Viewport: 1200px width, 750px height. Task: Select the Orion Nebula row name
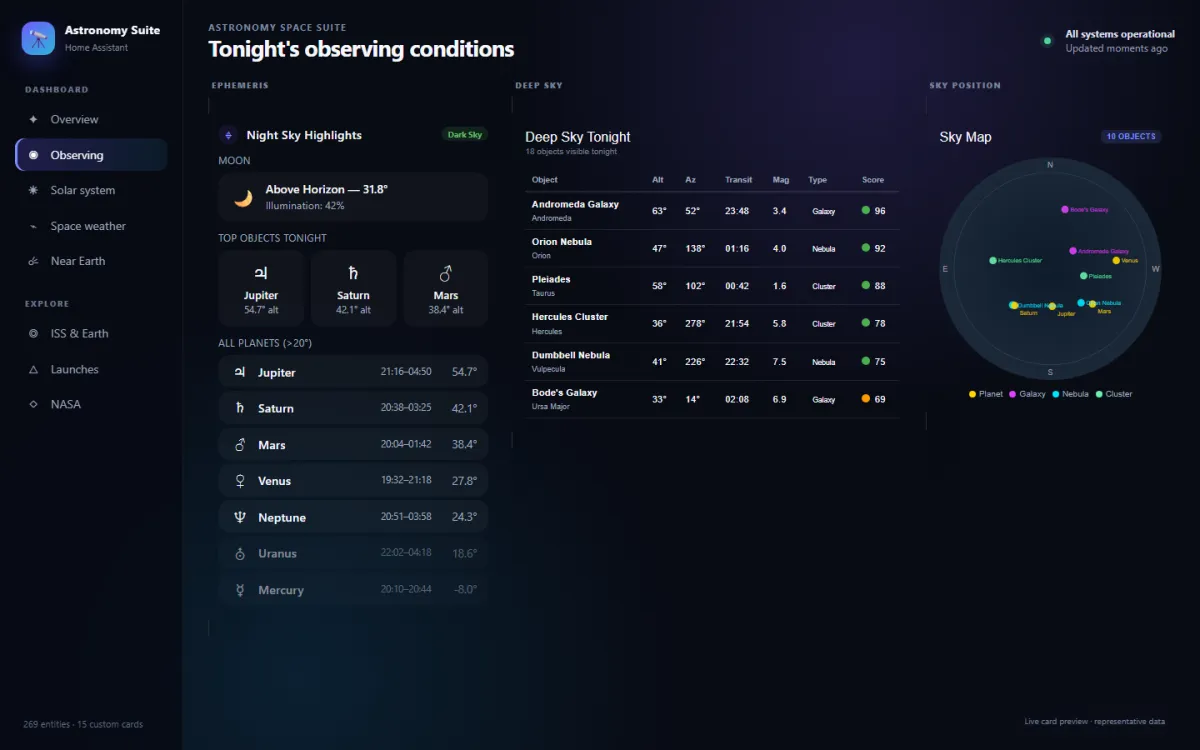(x=562, y=242)
